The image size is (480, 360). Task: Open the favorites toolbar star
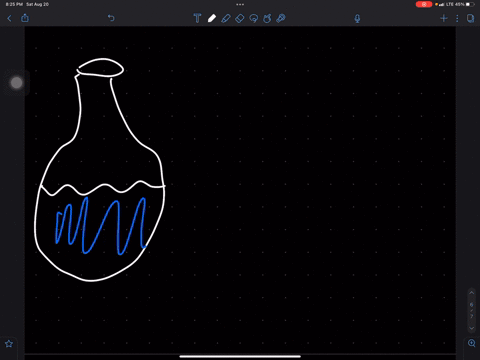coord(9,344)
